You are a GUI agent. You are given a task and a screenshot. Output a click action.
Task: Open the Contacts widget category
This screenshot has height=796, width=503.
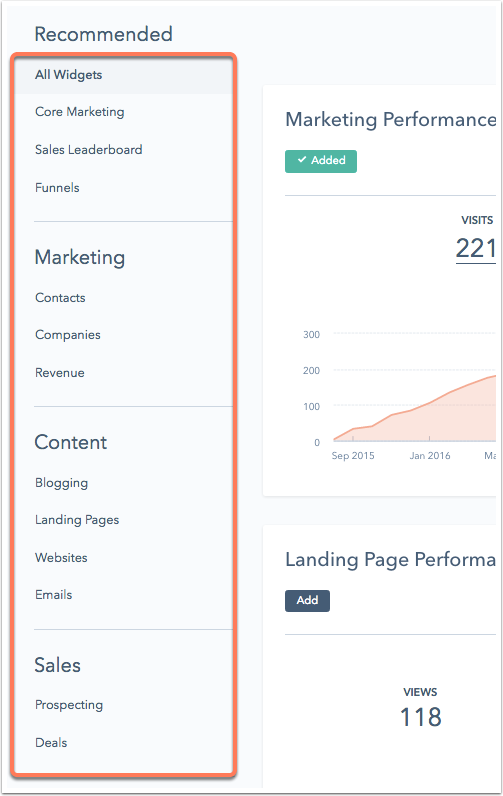(x=60, y=298)
